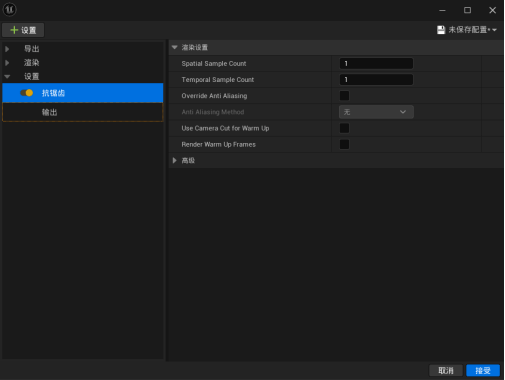Toggle the 抗锯齿 enable switch
505x380 pixels.
[27, 93]
